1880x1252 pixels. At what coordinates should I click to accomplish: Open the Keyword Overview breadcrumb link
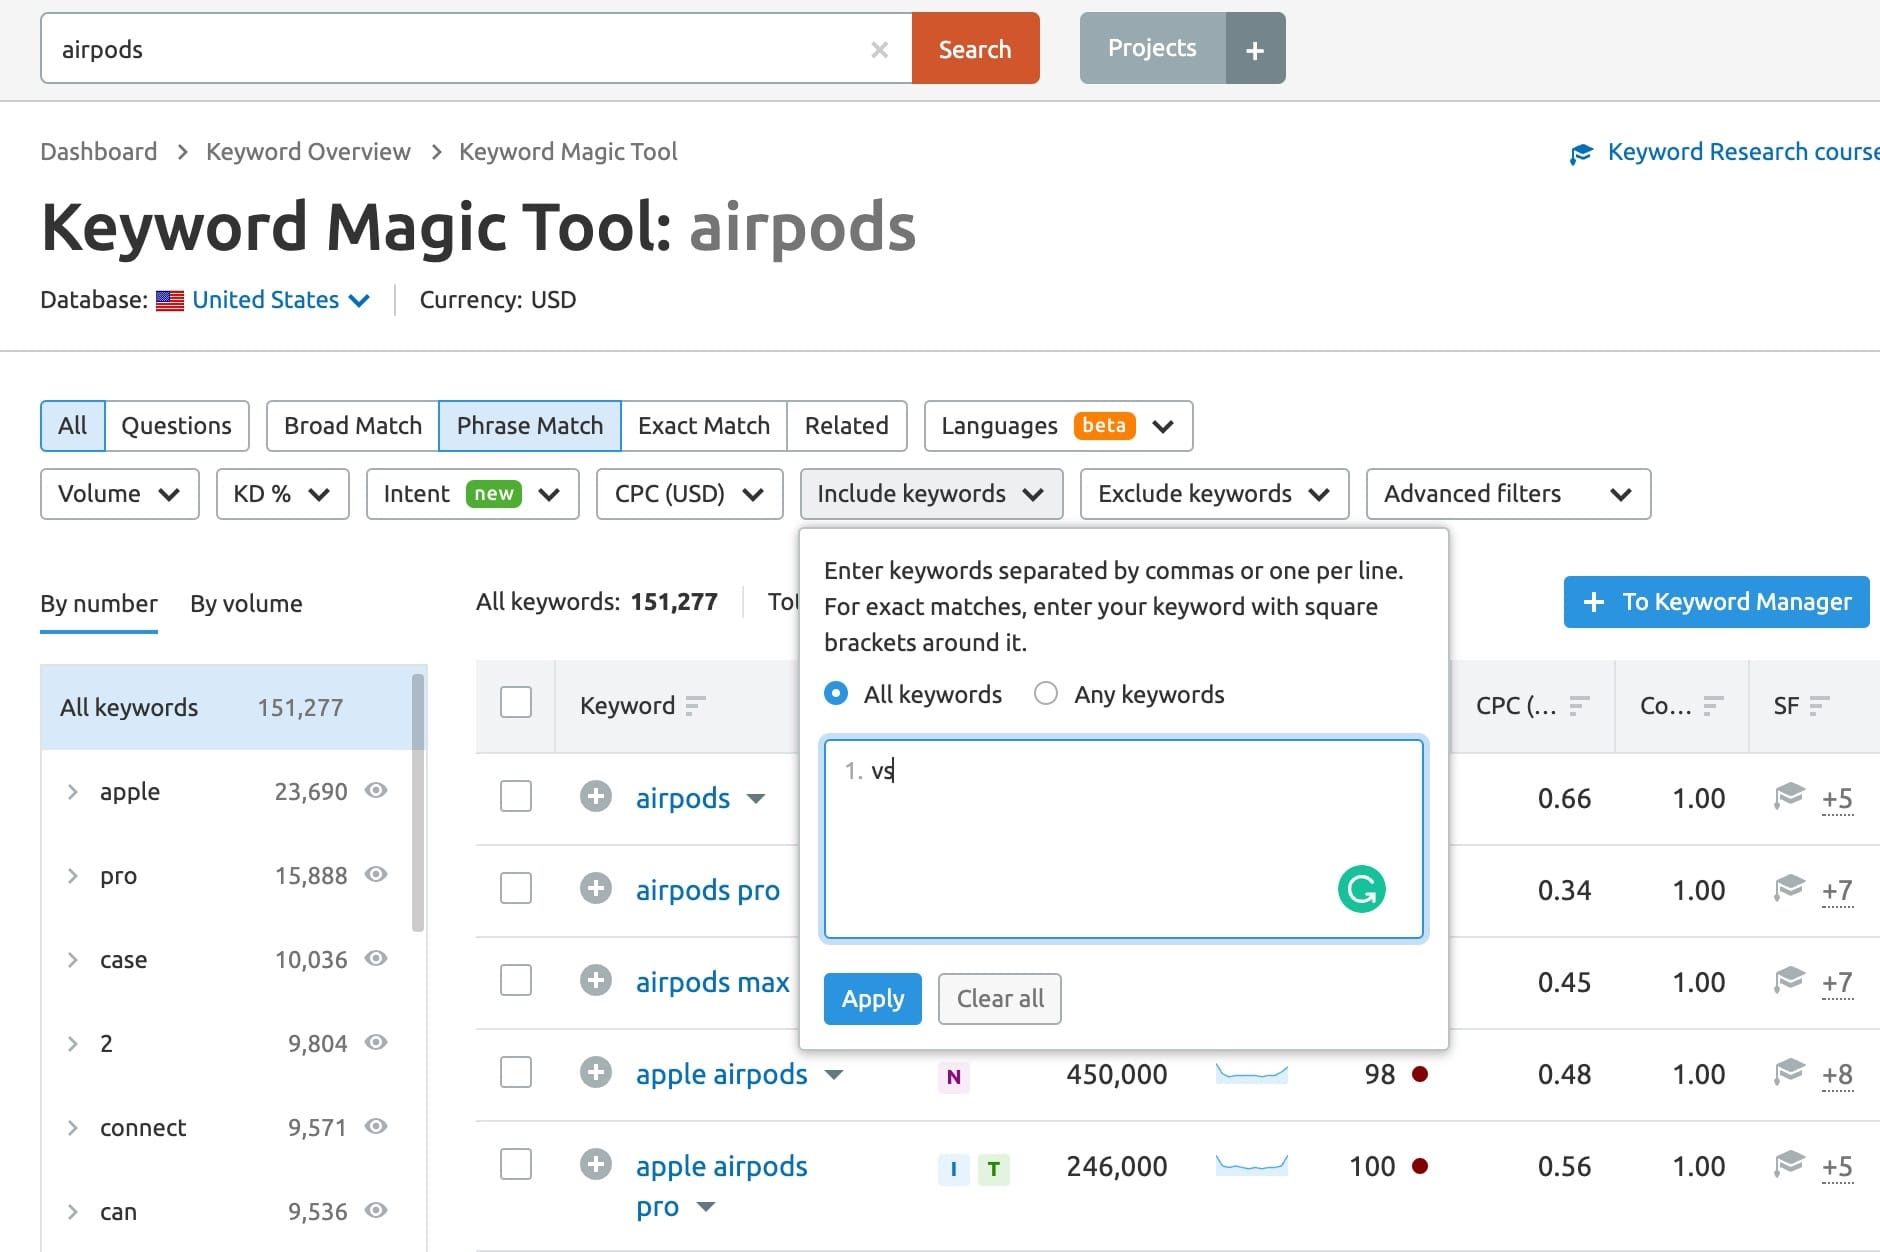point(308,152)
